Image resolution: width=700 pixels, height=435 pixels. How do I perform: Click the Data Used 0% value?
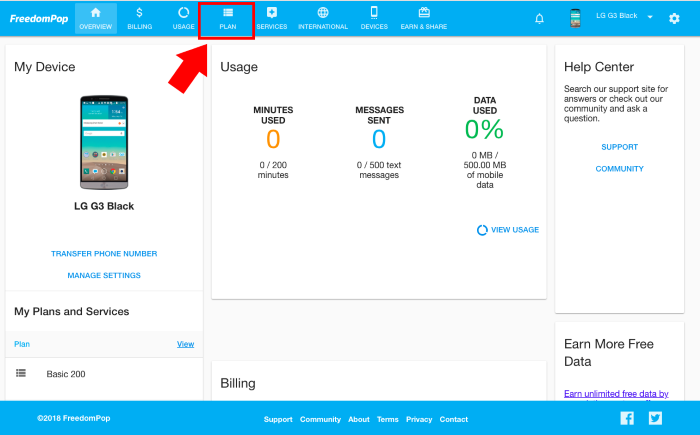point(484,129)
